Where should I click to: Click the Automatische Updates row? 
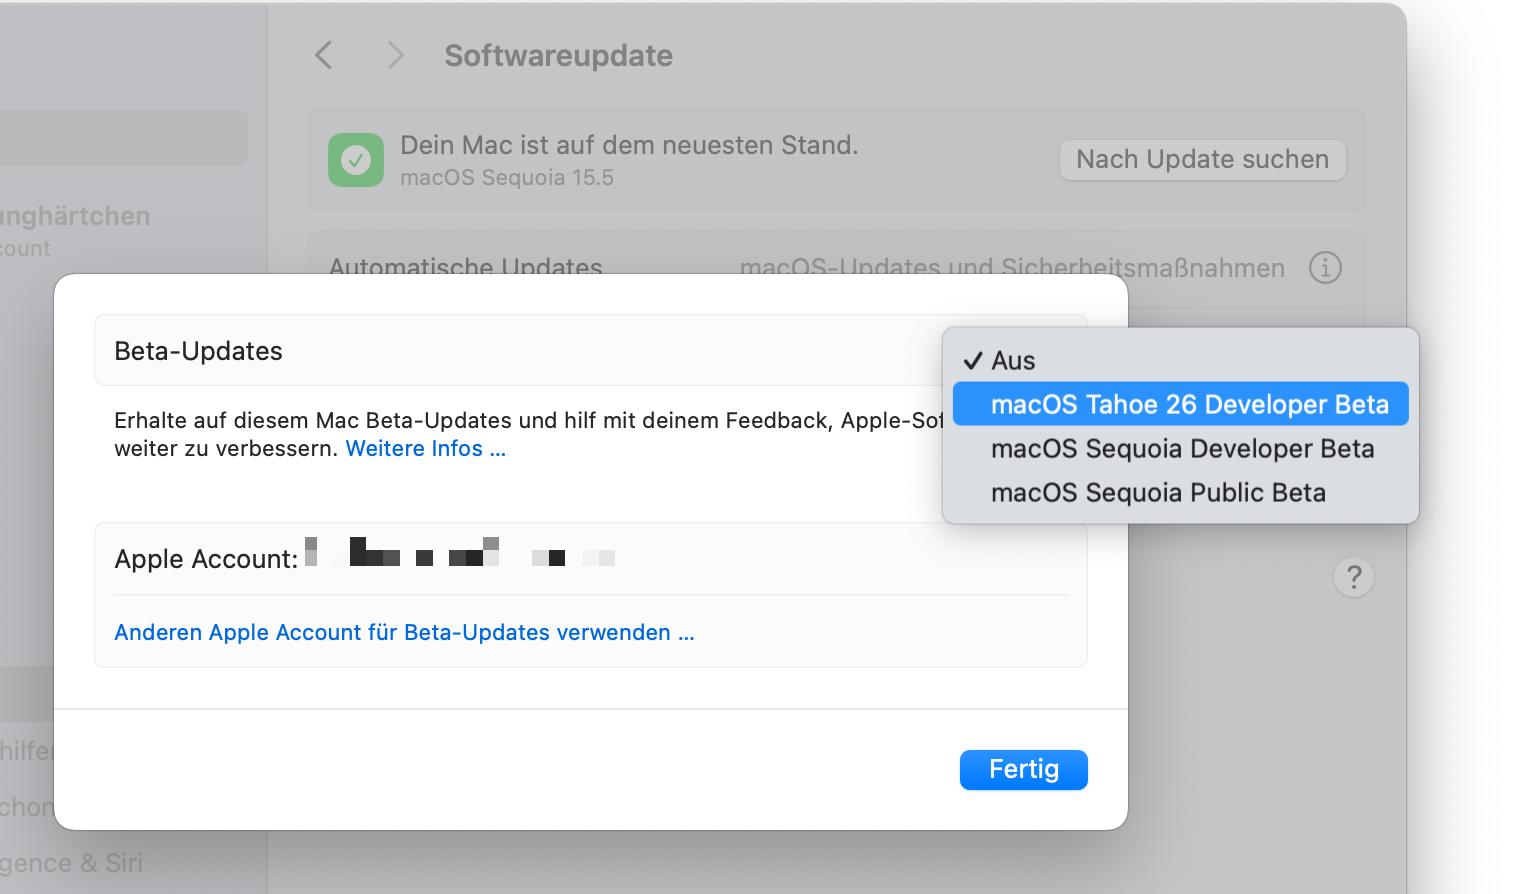pyautogui.click(x=836, y=268)
